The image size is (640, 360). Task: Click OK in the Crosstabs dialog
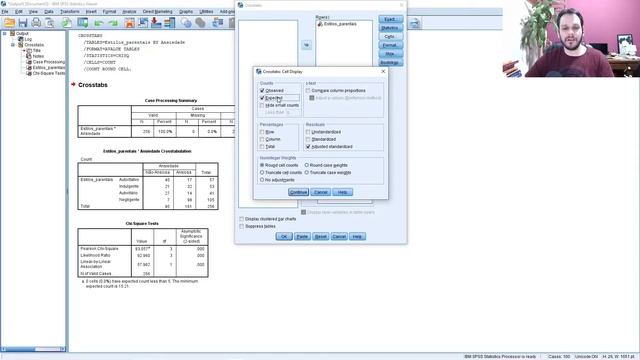click(x=284, y=237)
